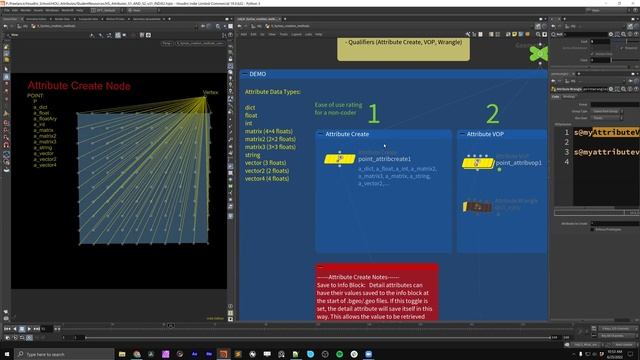
Task: Collapse the Attribute Create network box
Action: [x=320, y=134]
